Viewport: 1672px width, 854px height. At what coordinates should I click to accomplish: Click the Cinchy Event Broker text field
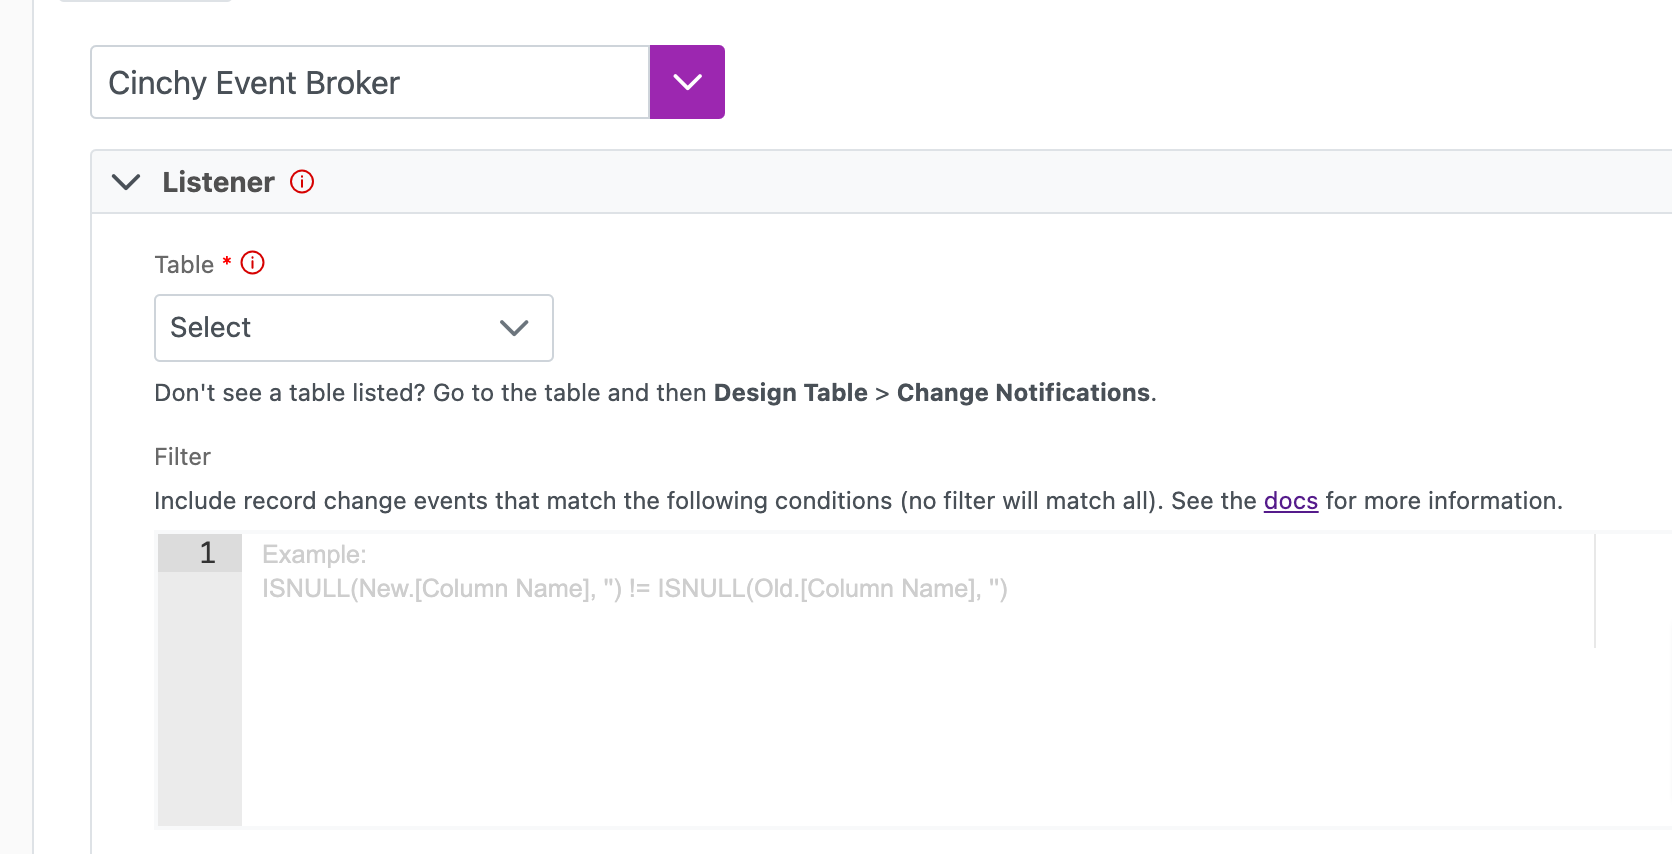[370, 82]
